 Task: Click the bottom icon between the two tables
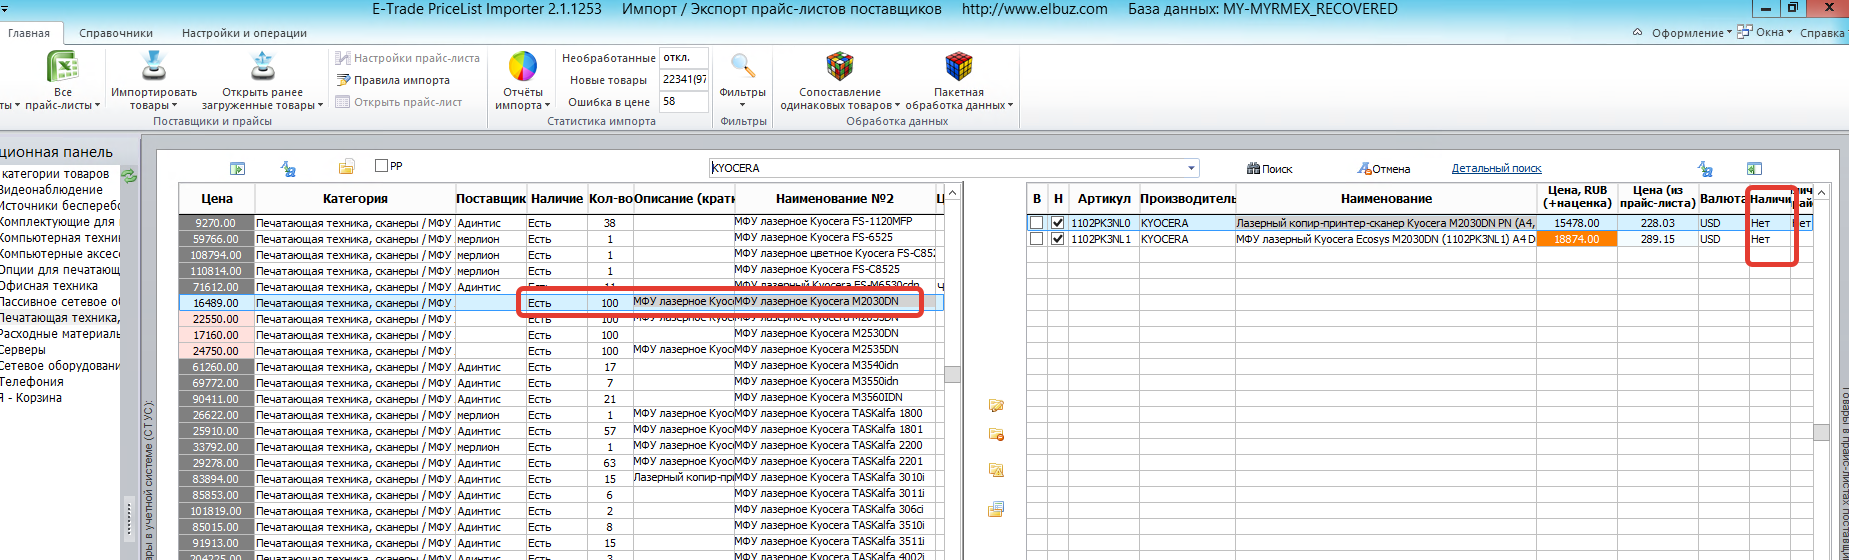[996, 509]
